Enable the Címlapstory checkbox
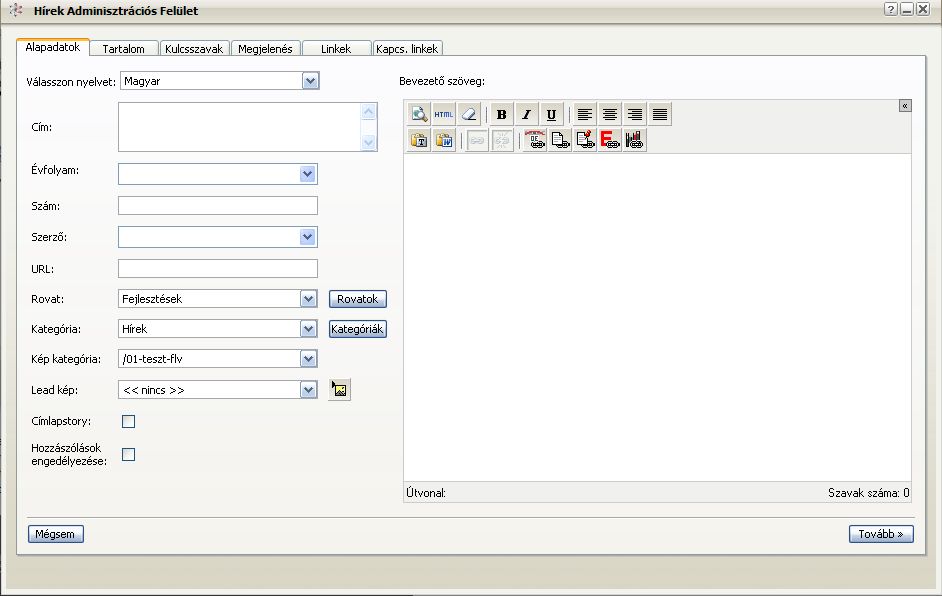Image resolution: width=942 pixels, height=596 pixels. [128, 421]
